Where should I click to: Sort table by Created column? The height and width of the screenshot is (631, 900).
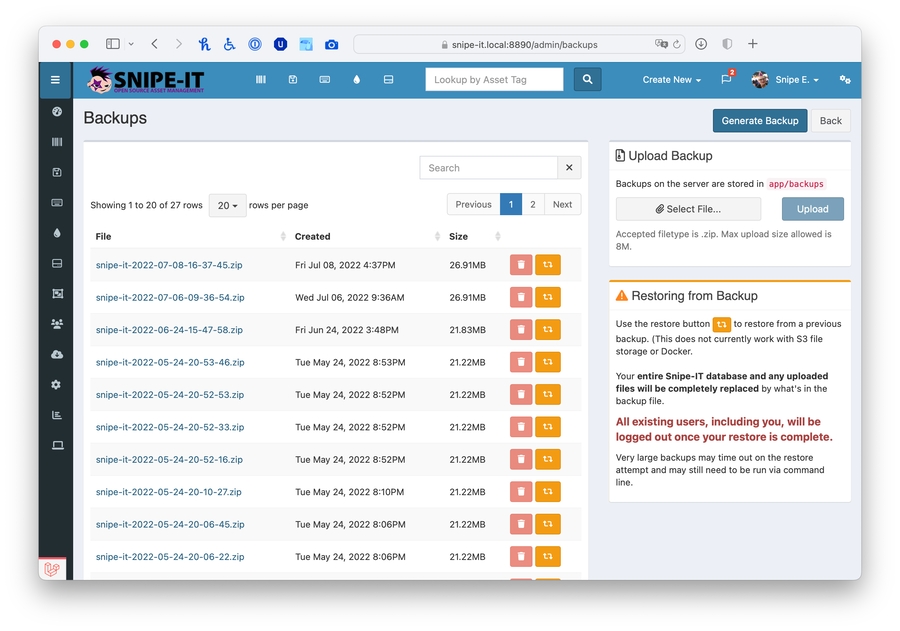[x=313, y=237]
